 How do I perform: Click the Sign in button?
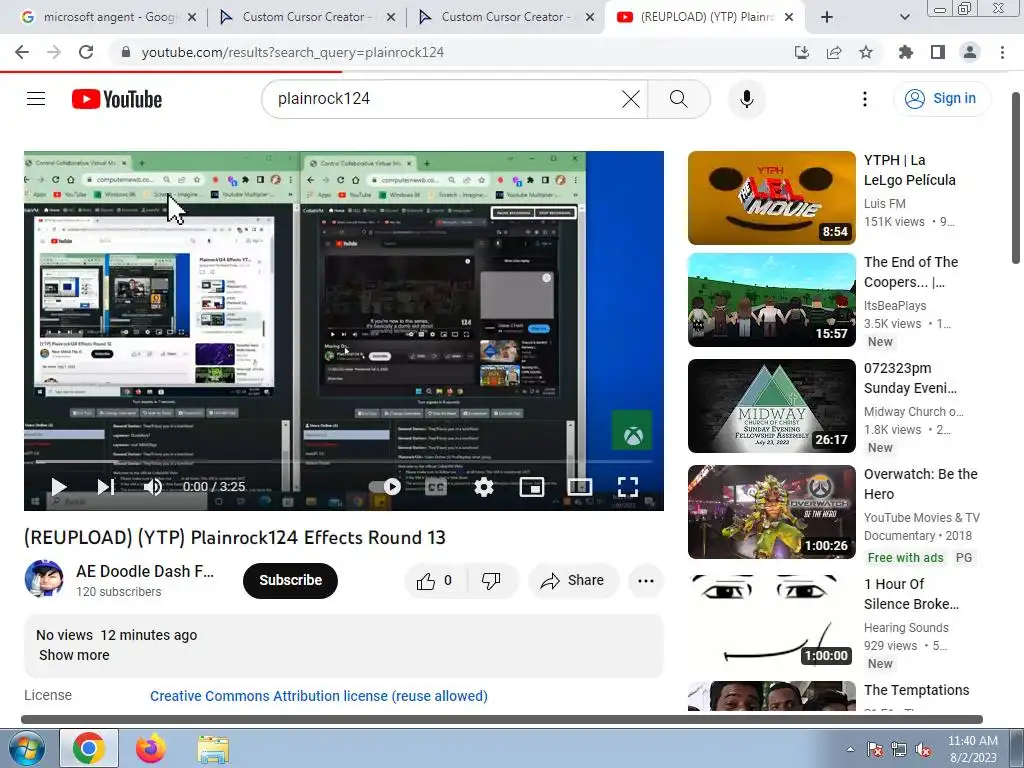(x=941, y=99)
